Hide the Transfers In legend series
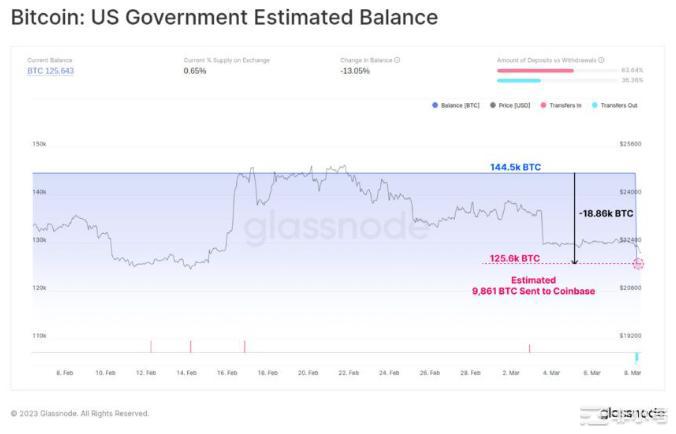Screen dimensions: 676x434 click(566, 105)
